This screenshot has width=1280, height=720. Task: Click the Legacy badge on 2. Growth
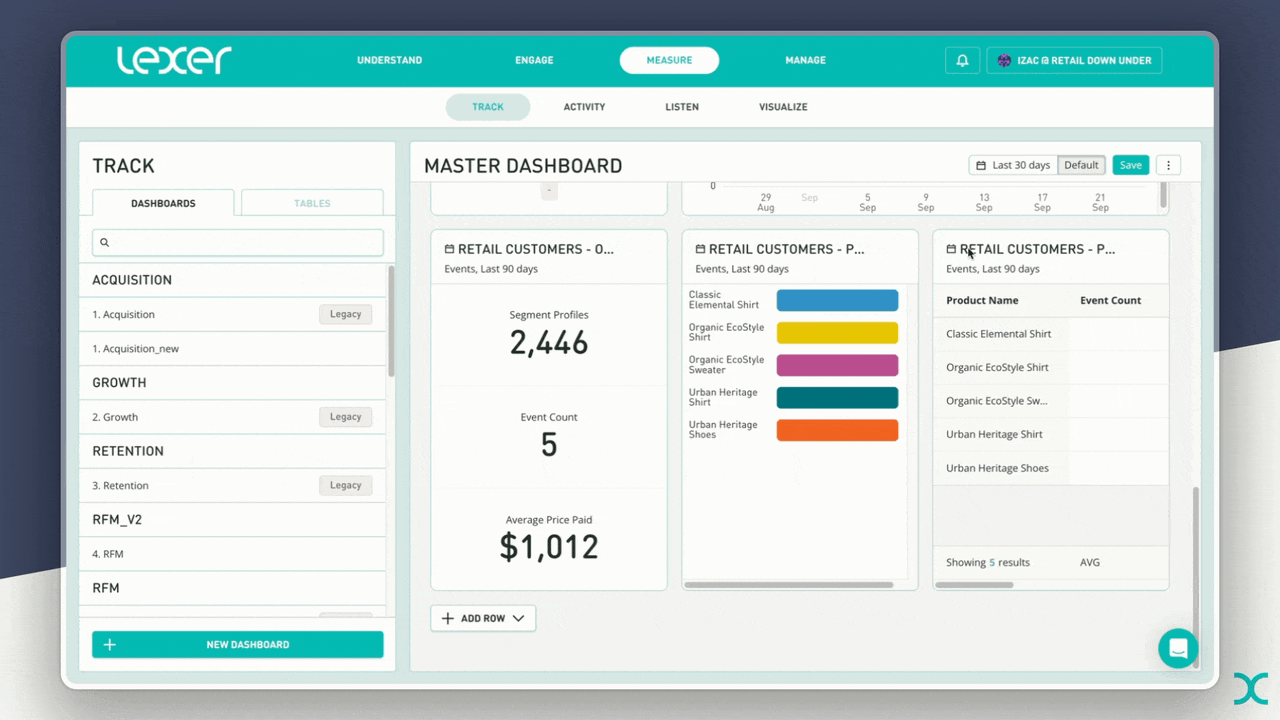[345, 417]
